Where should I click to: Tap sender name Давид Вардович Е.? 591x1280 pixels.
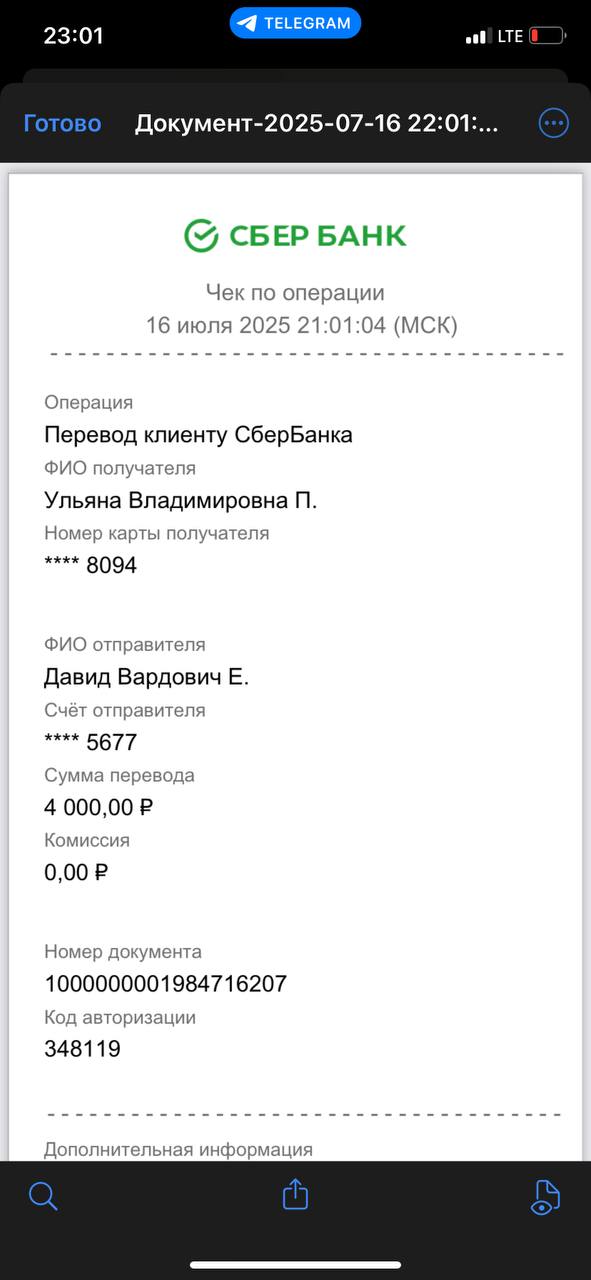pos(146,677)
